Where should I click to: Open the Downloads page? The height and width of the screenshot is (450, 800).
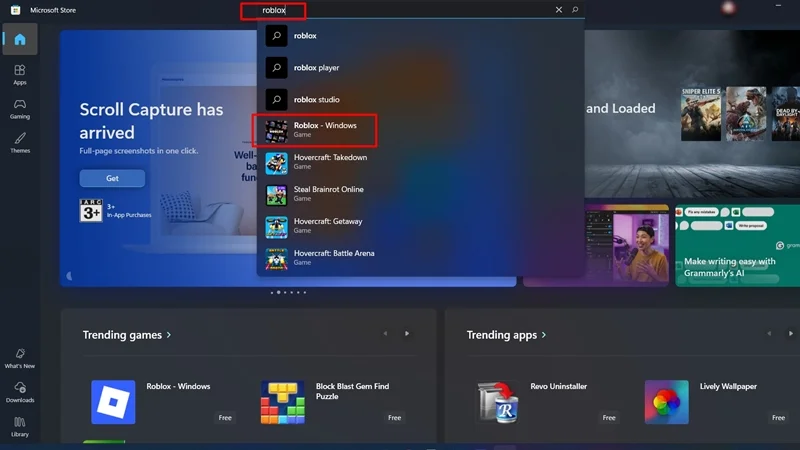20,392
